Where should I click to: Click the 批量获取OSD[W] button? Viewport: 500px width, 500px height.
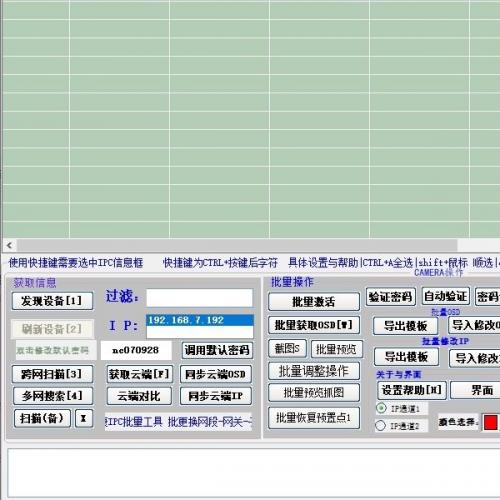point(314,325)
